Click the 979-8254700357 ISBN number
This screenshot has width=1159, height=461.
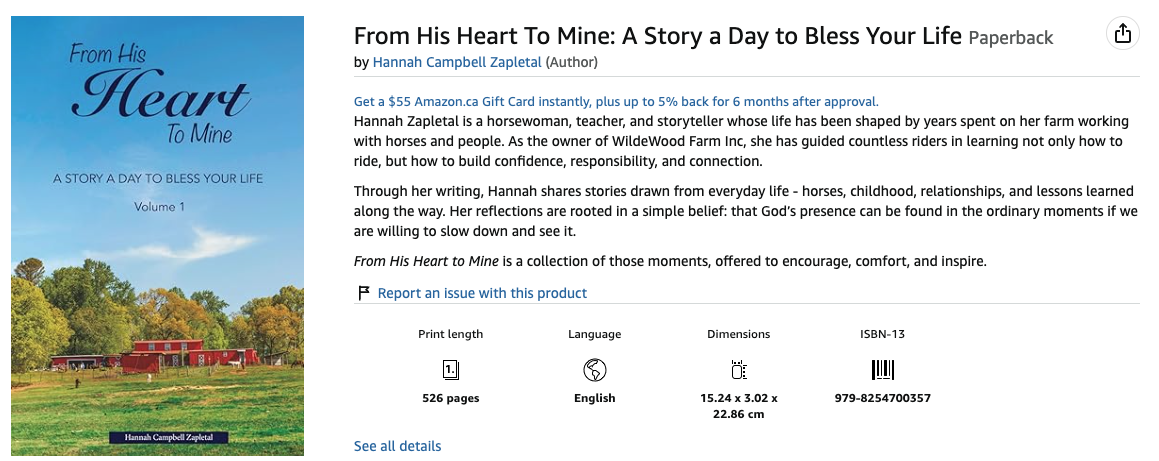(882, 398)
